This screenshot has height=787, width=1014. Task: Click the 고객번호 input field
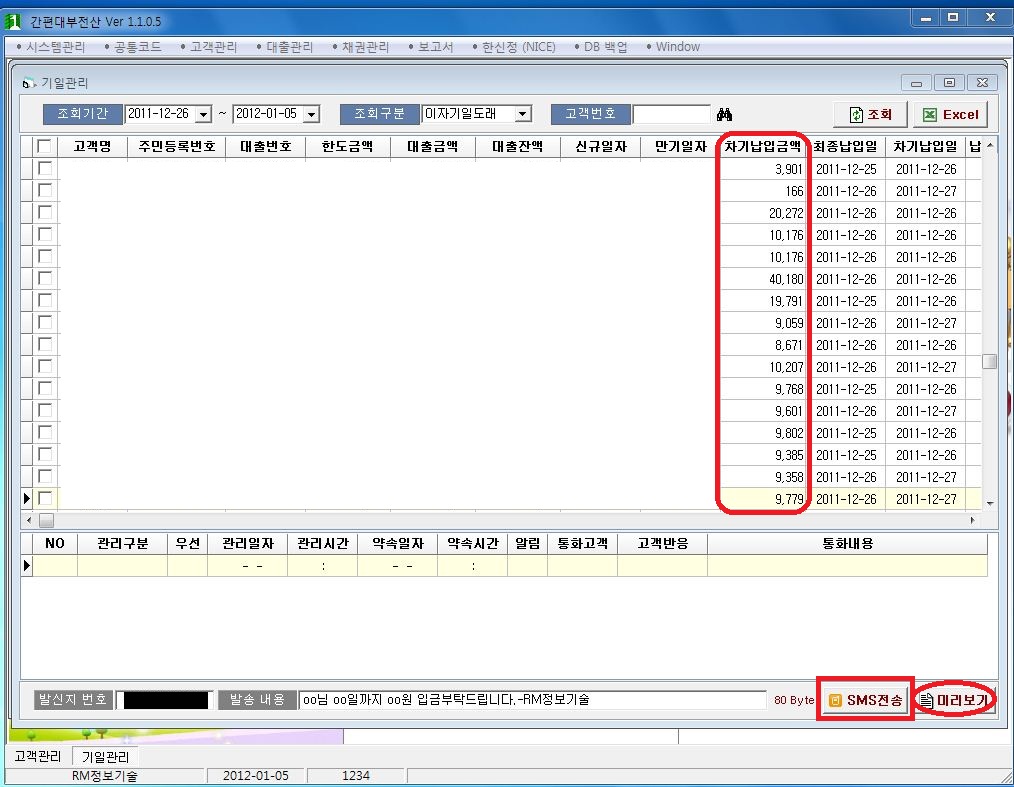[671, 114]
